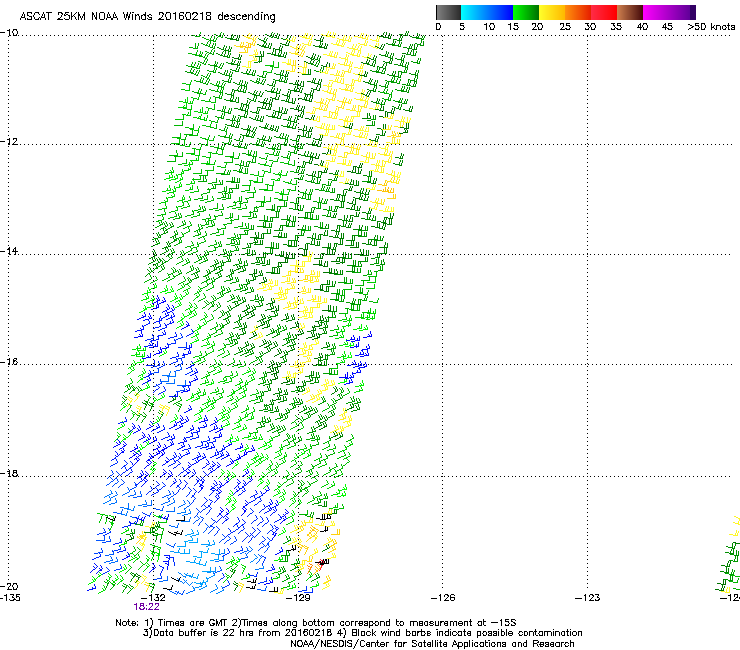The image size is (740, 650).
Task: Click the cyan-blue 5-15 knots legend segment
Action: 487,12
